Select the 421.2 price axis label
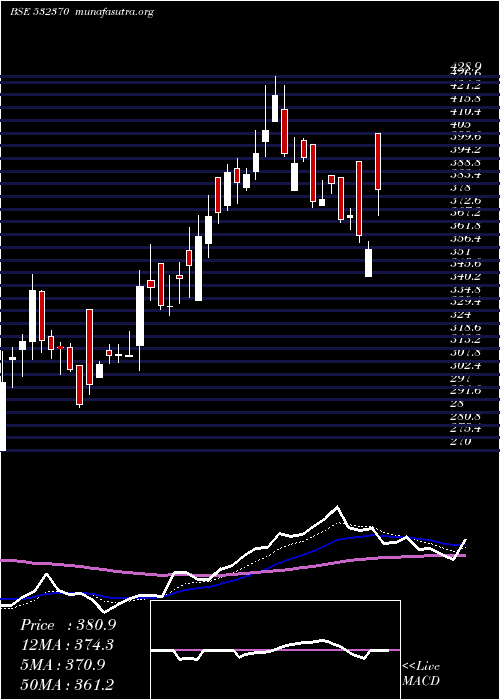Viewport: 500px width, 700px height. (x=465, y=86)
